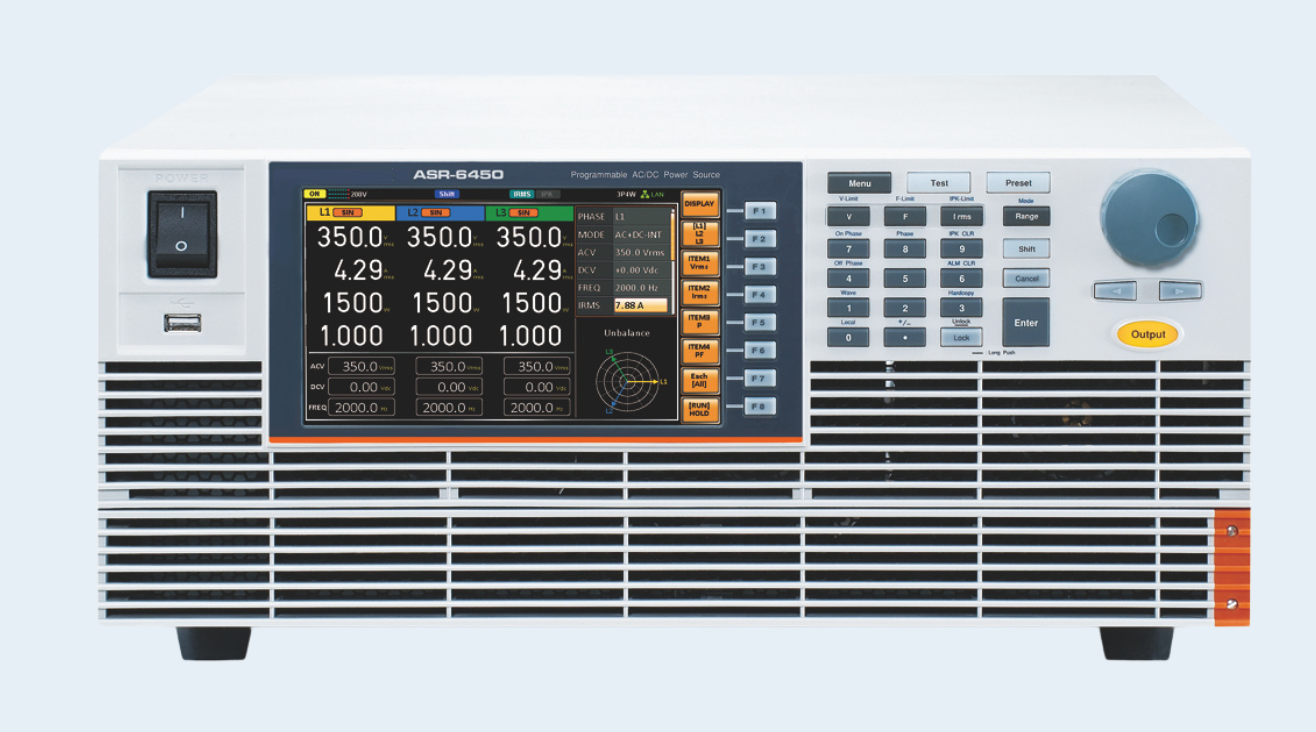This screenshot has width=1316, height=732.
Task: Toggle the POWER rocker switch
Action: (x=182, y=233)
